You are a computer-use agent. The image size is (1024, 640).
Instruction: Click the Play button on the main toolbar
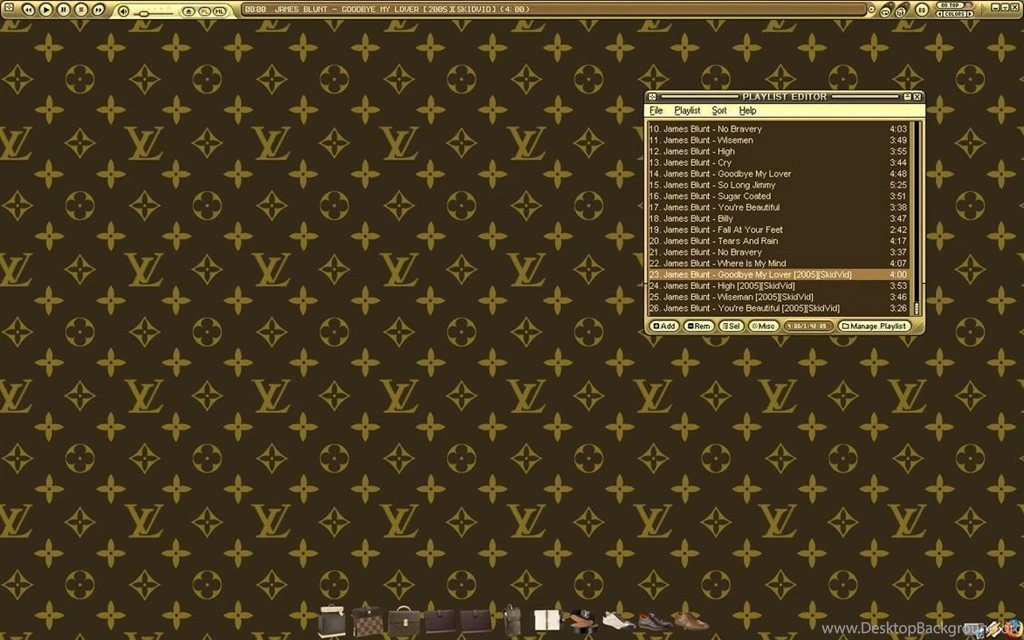46,10
